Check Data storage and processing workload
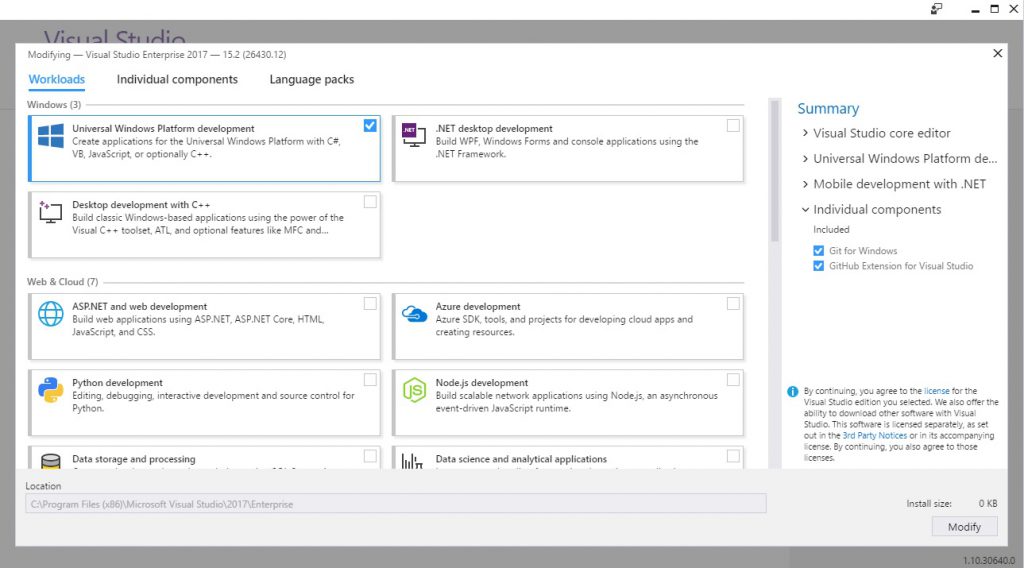This screenshot has height=568, width=1024. pos(370,456)
